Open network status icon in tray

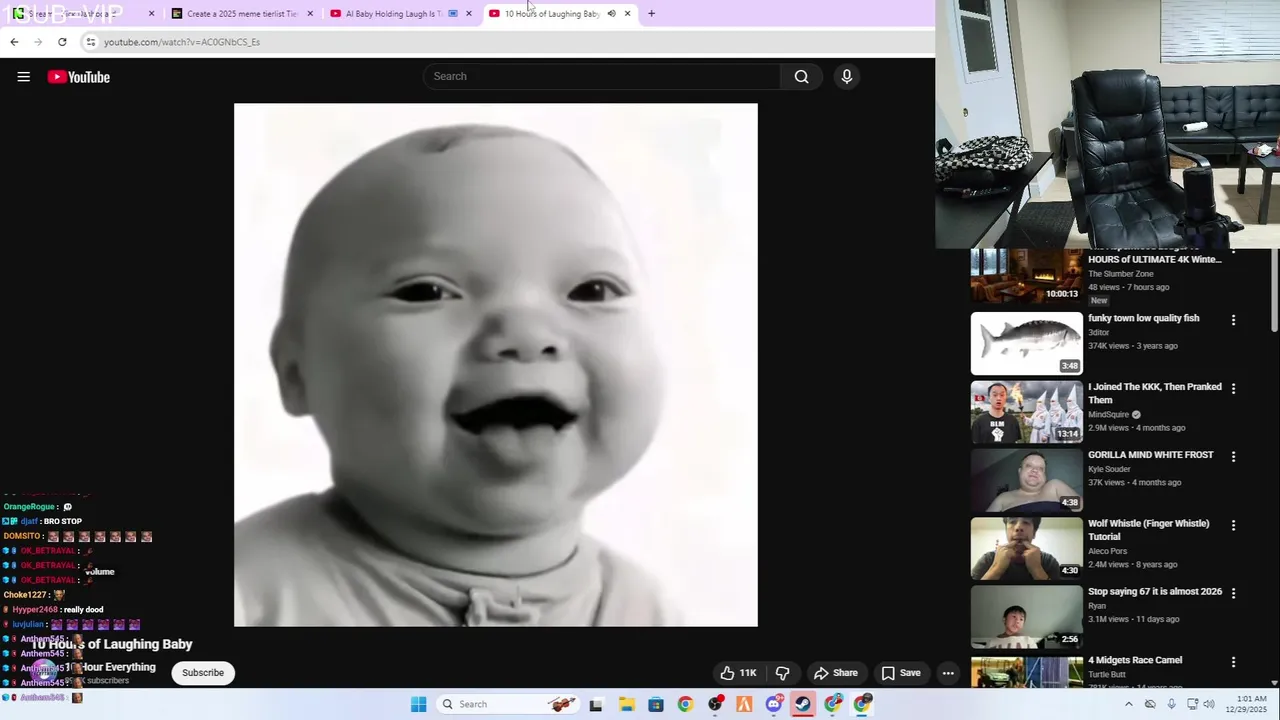click(x=1192, y=704)
